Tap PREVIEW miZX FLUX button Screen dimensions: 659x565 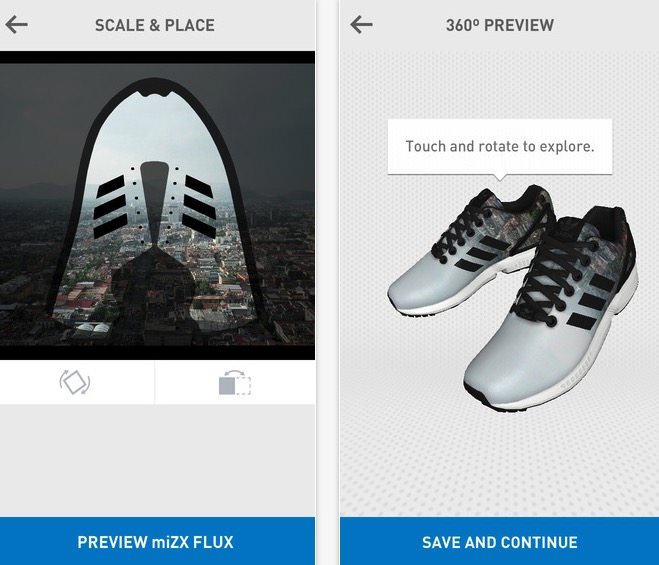pyautogui.click(x=157, y=541)
